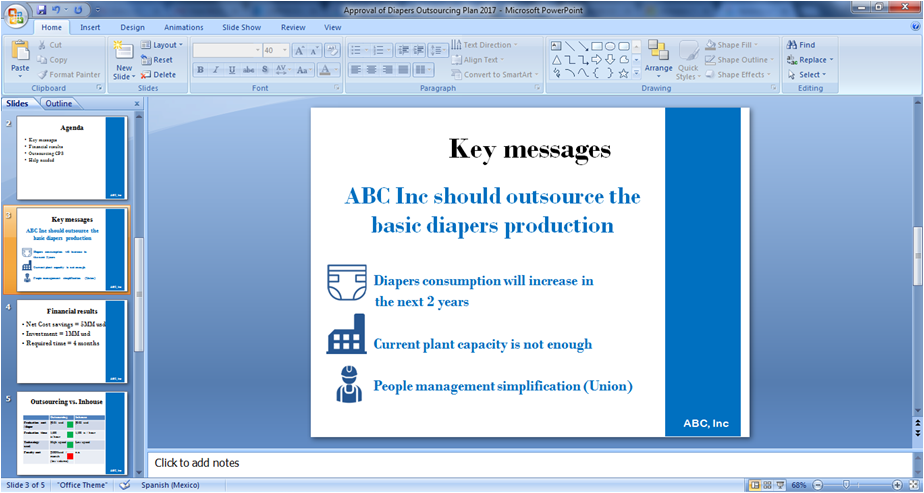This screenshot has height=493, width=924.
Task: Select the Financial results slide thumbnail
Action: point(71,342)
